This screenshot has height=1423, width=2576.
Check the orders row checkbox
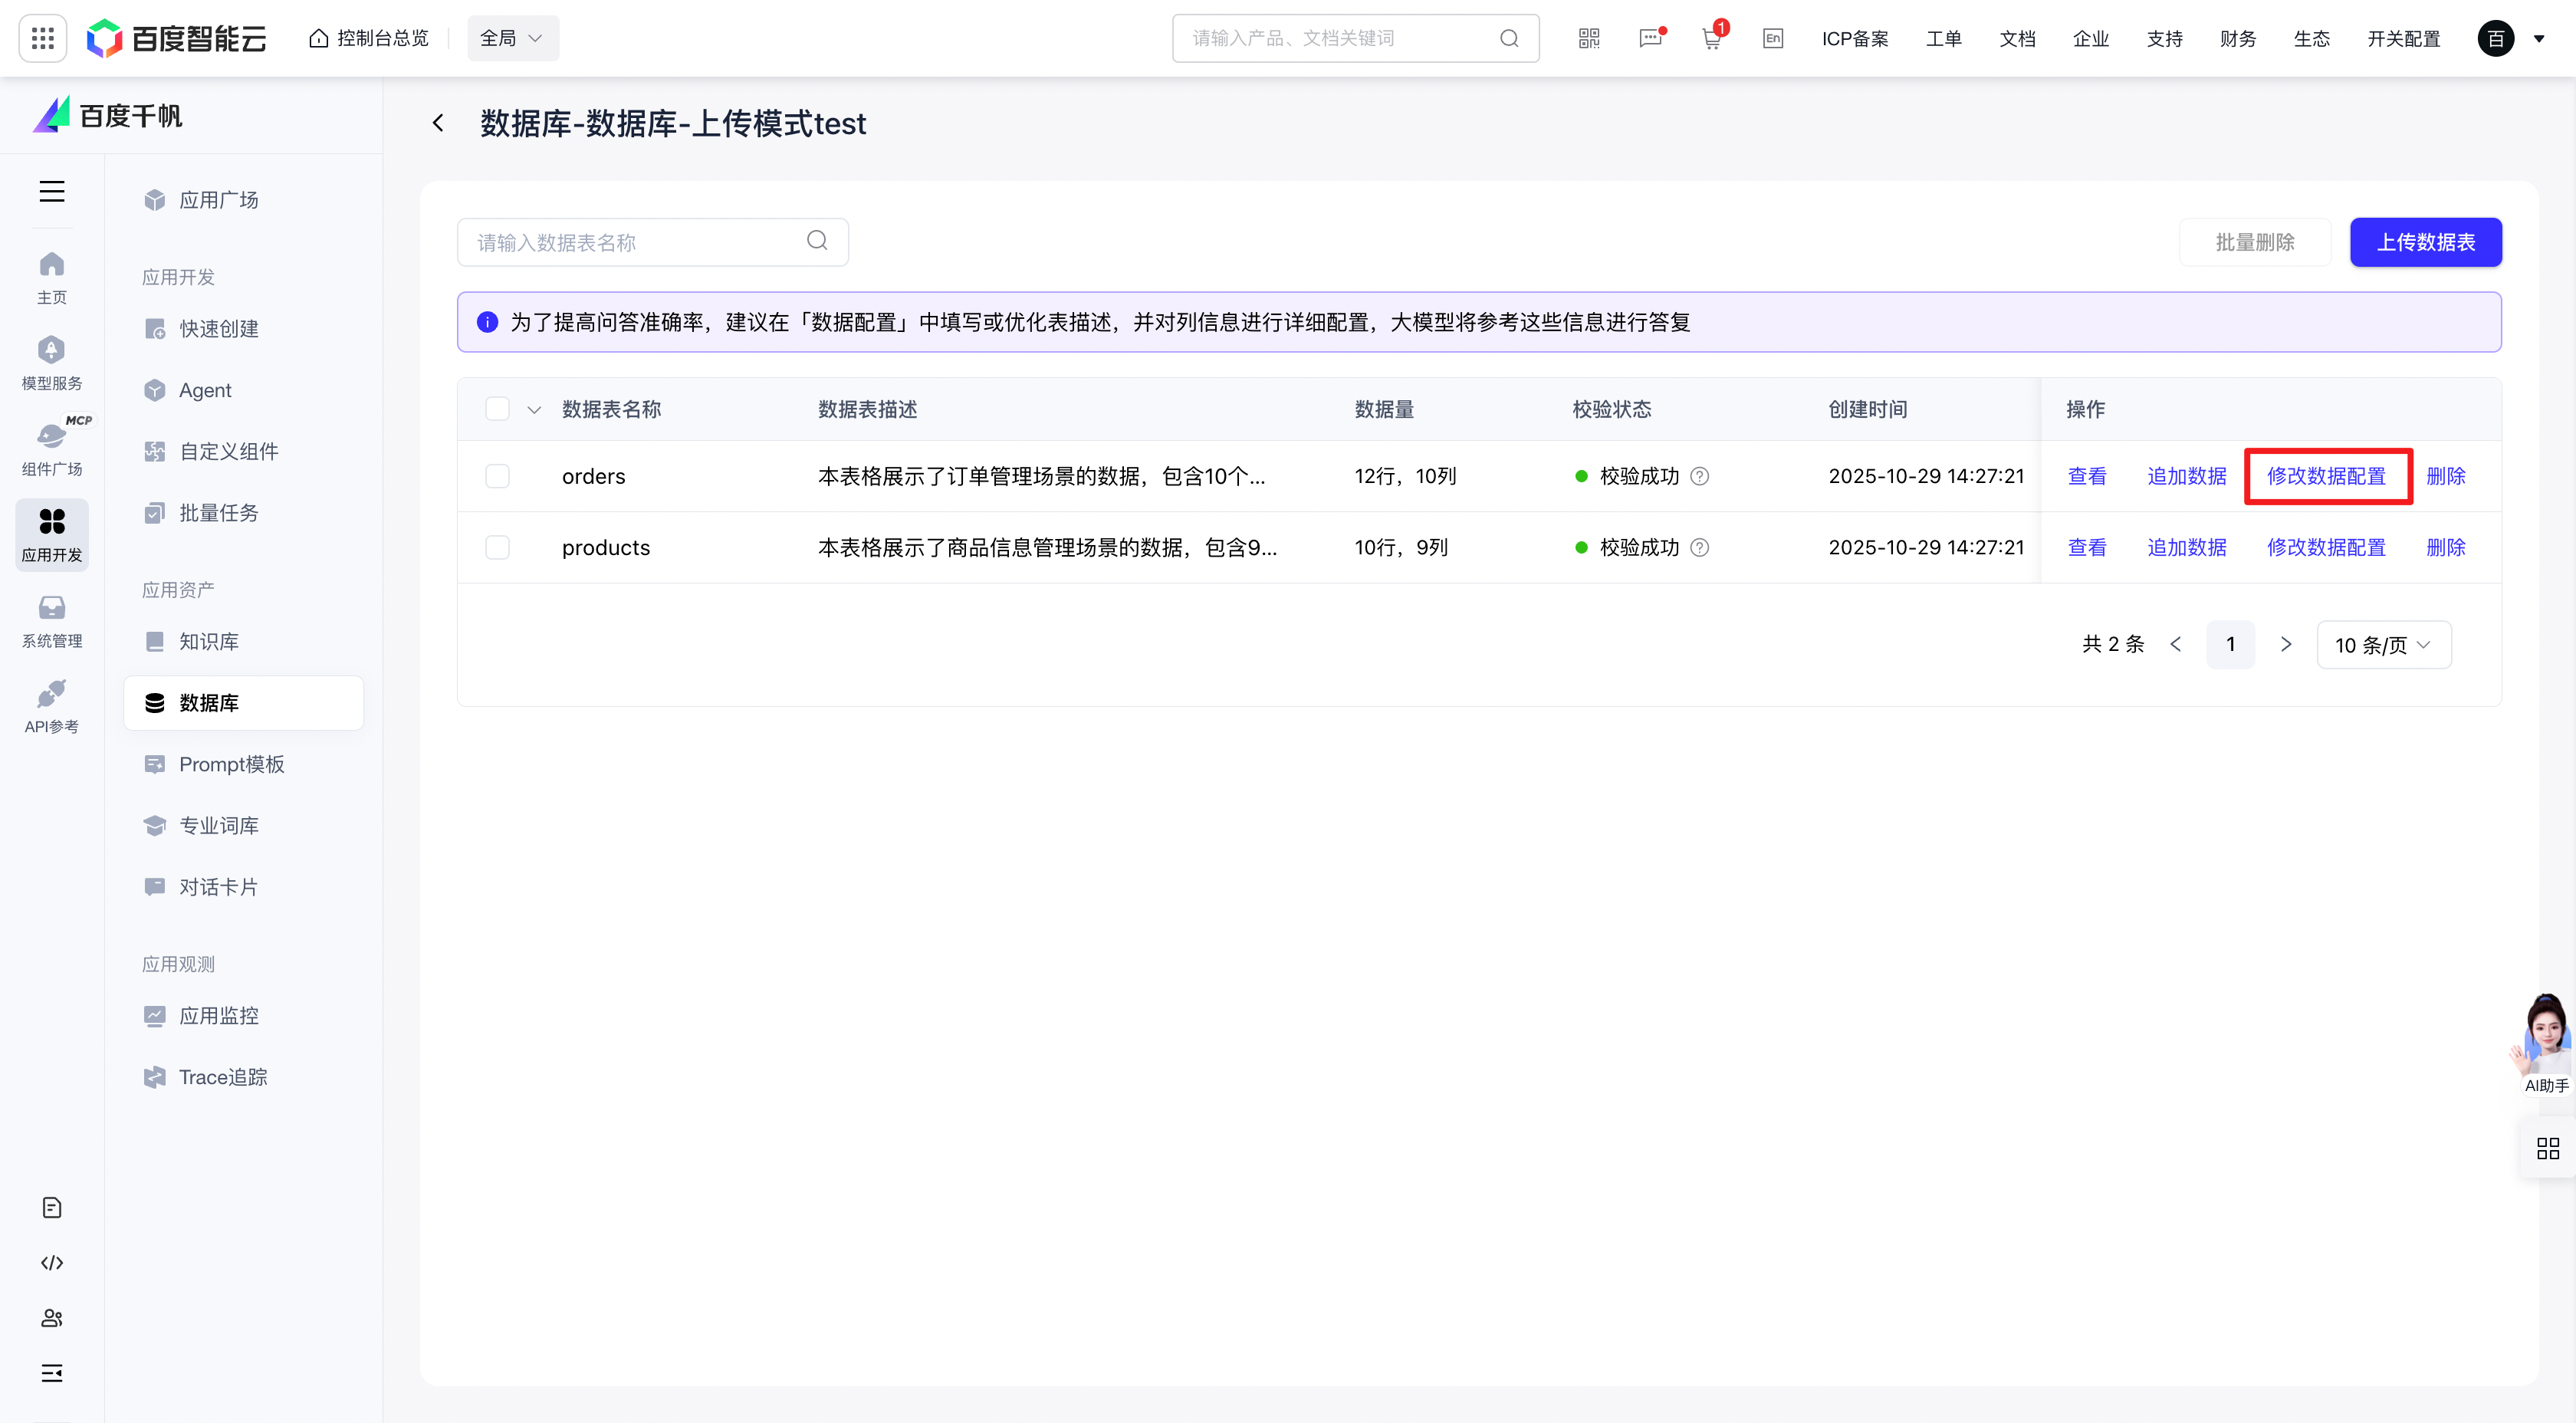(x=497, y=476)
